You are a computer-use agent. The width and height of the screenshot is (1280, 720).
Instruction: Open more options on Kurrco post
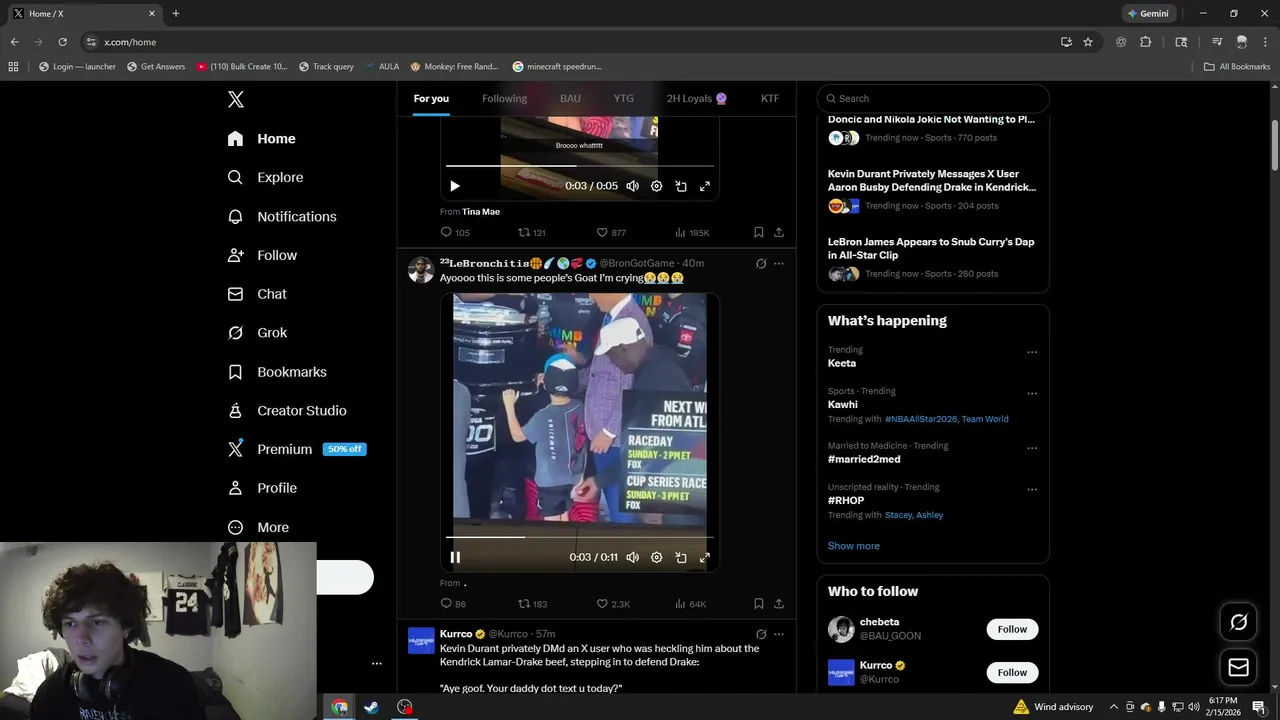(x=779, y=634)
